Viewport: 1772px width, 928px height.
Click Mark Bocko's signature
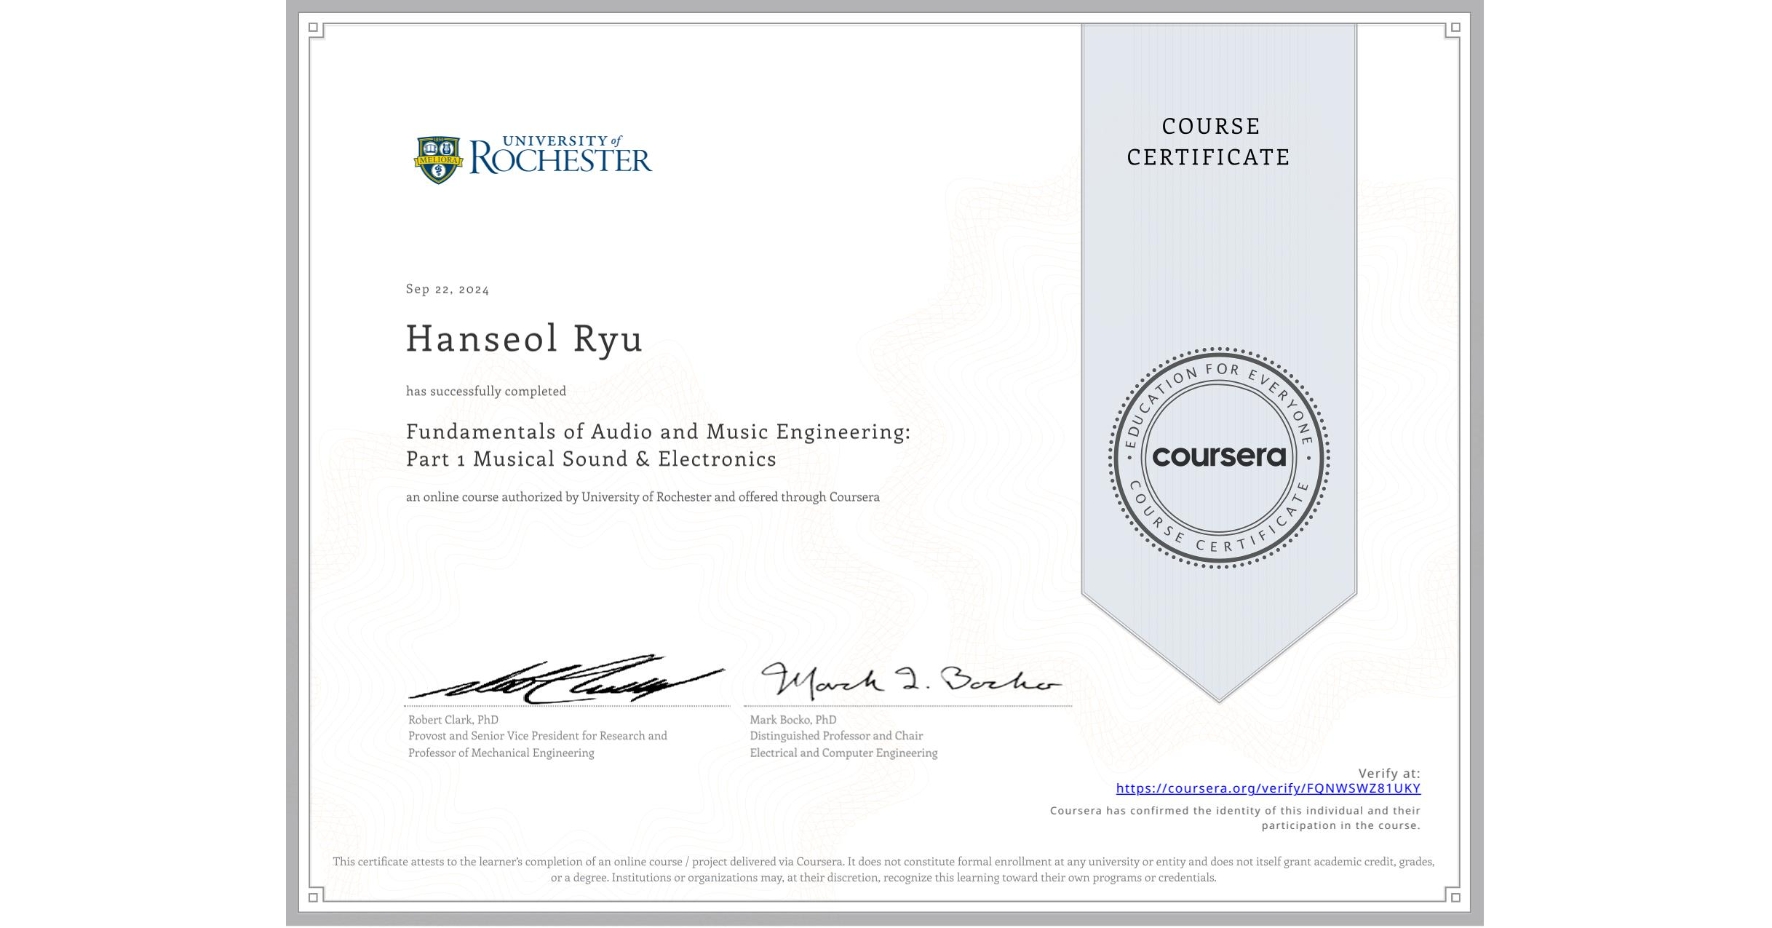click(x=910, y=680)
